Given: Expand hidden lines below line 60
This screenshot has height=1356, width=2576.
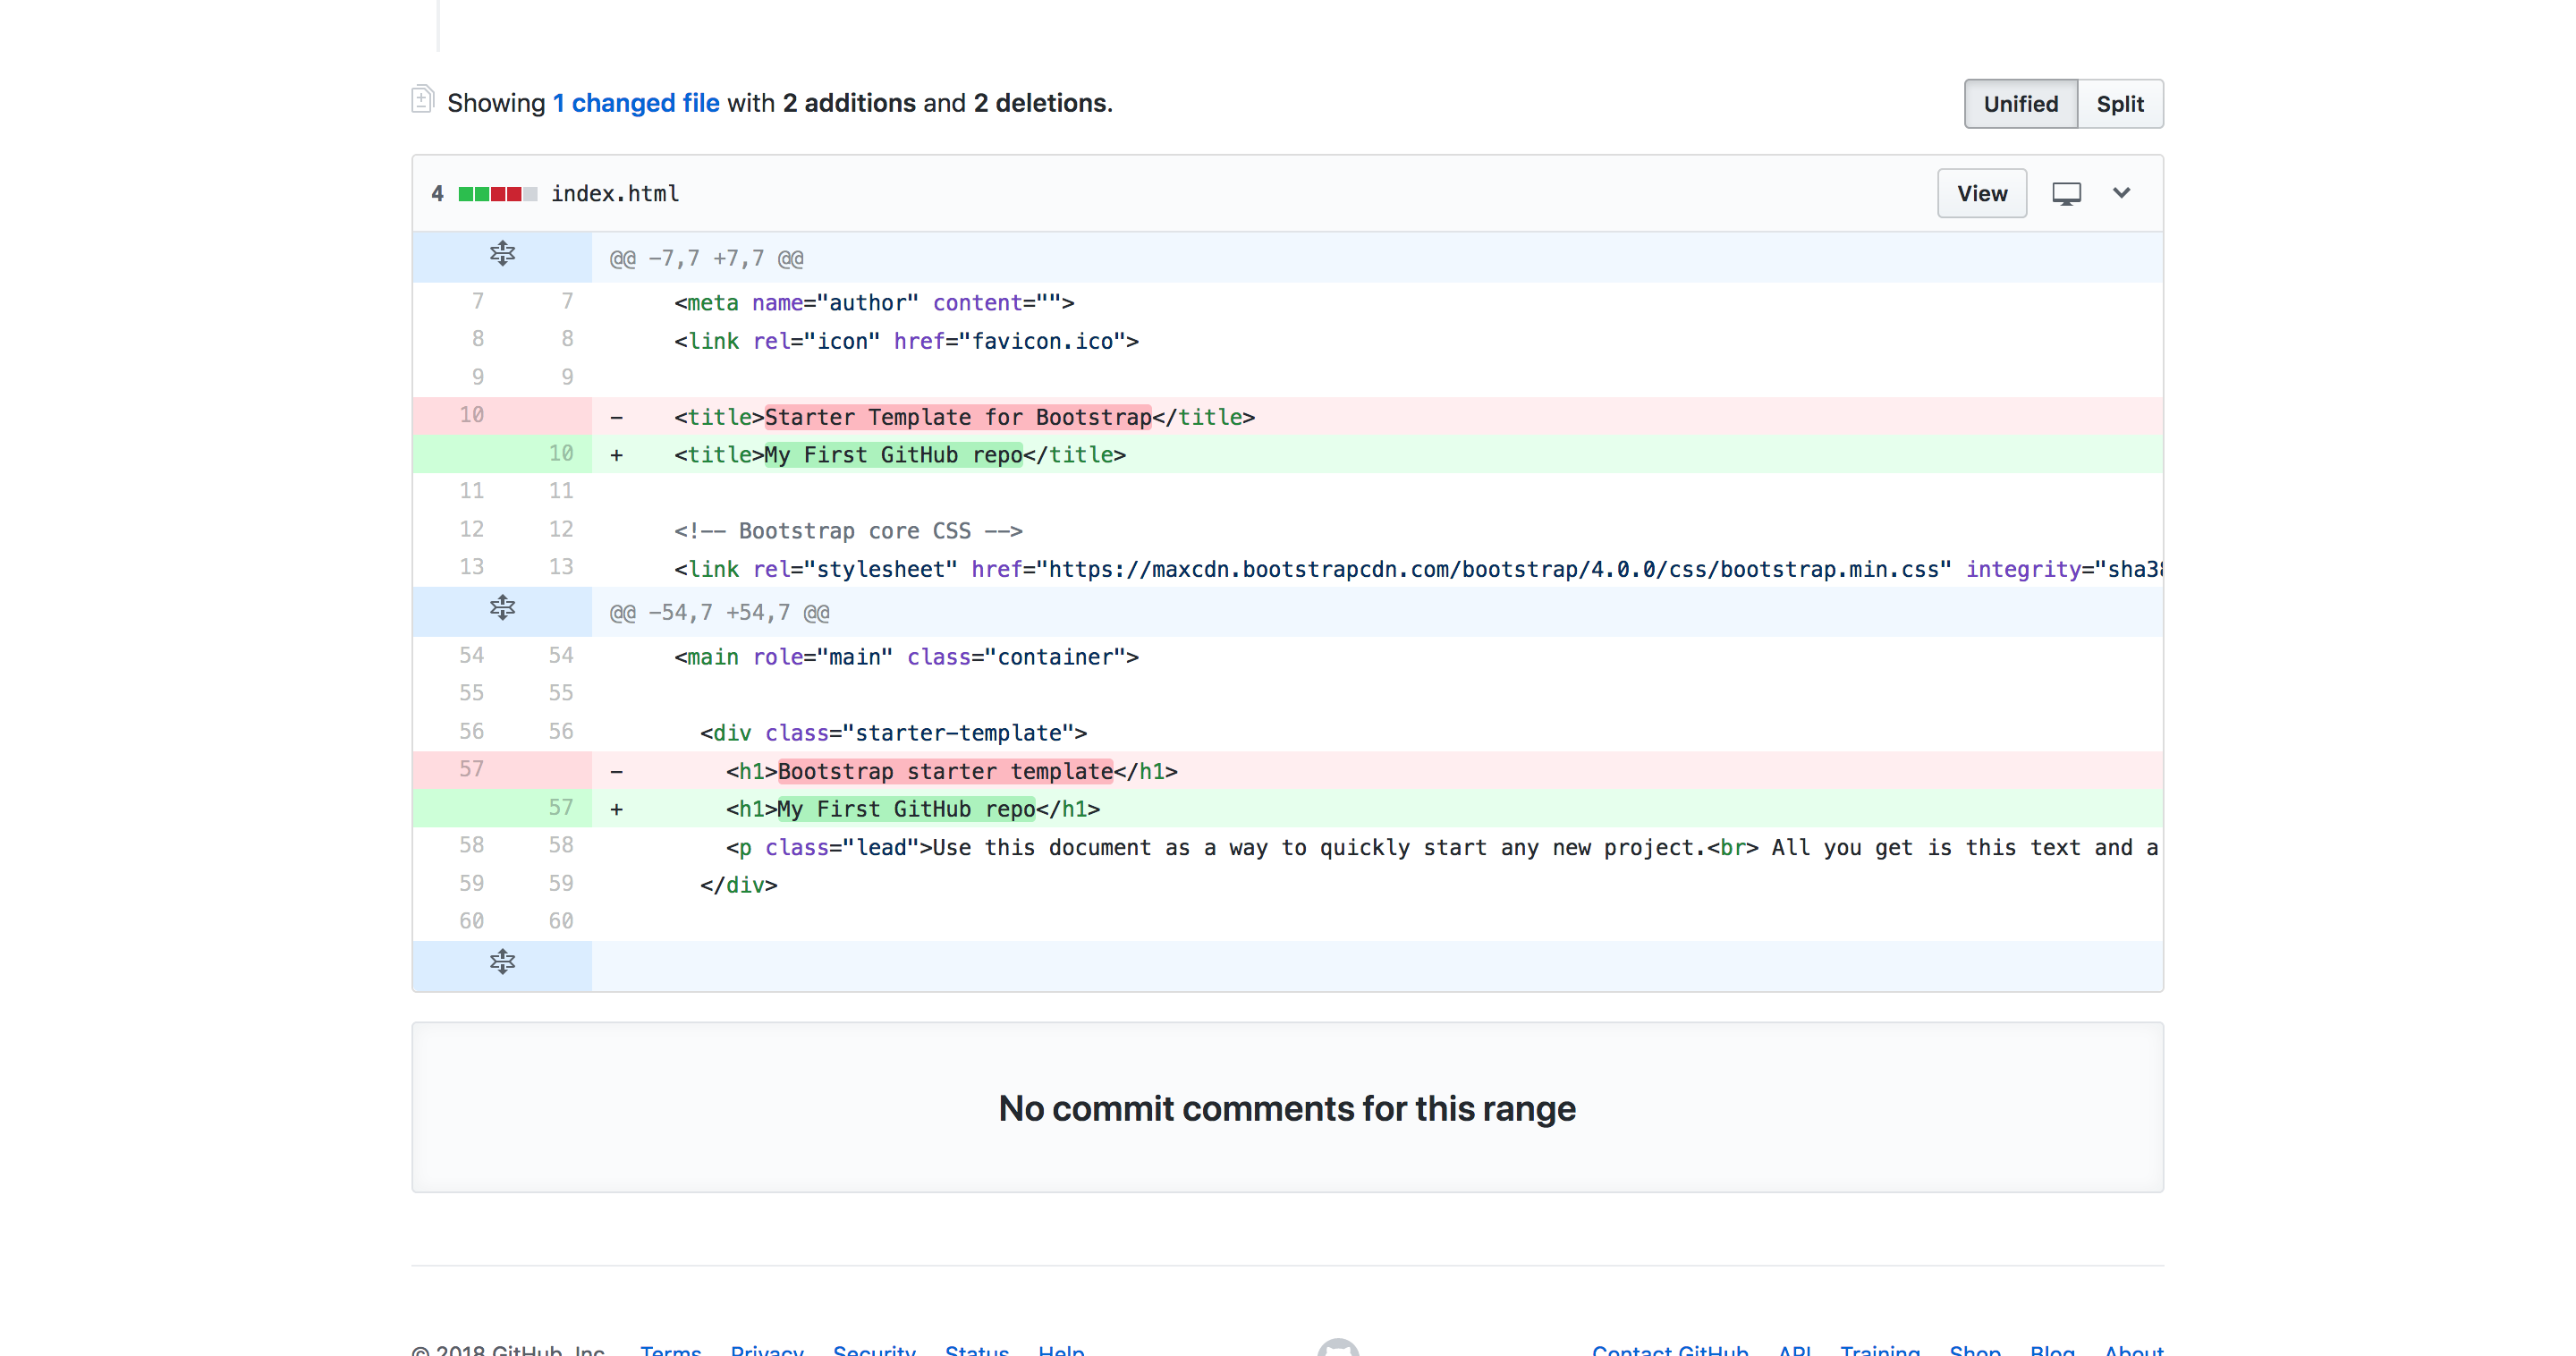Looking at the screenshot, I should [502, 962].
